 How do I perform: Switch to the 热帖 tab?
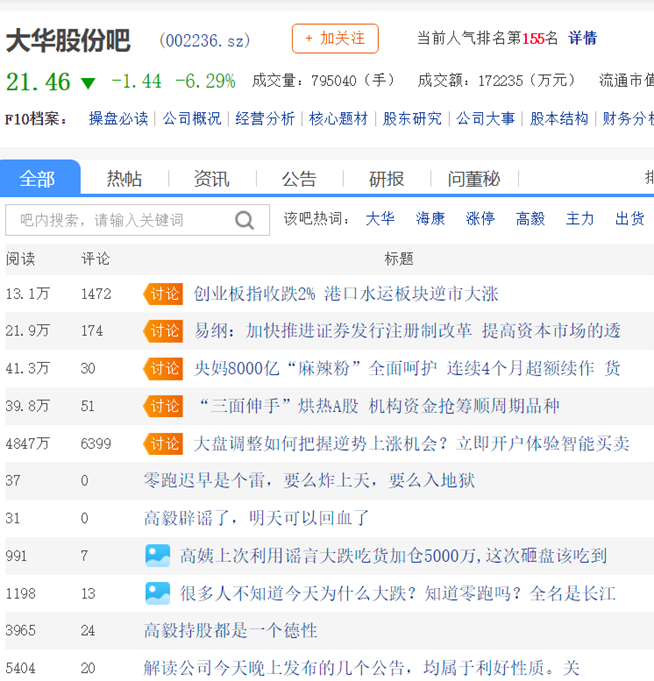tap(124, 179)
